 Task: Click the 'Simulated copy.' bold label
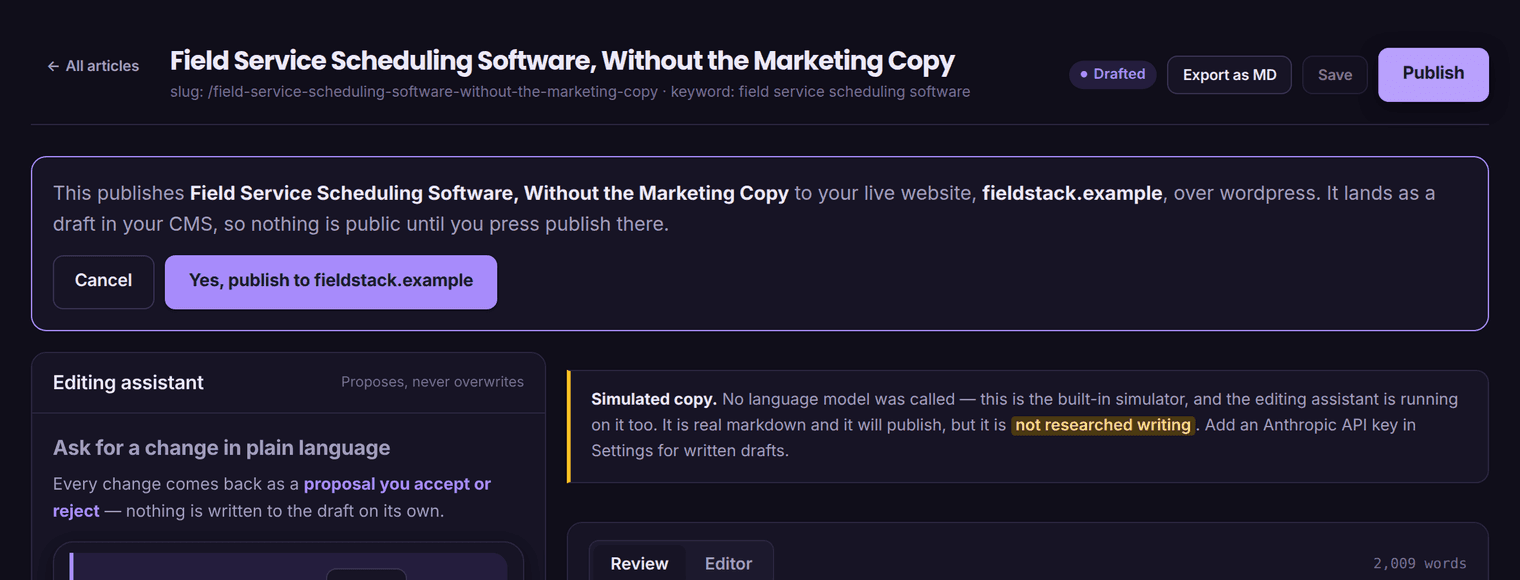tap(654, 399)
